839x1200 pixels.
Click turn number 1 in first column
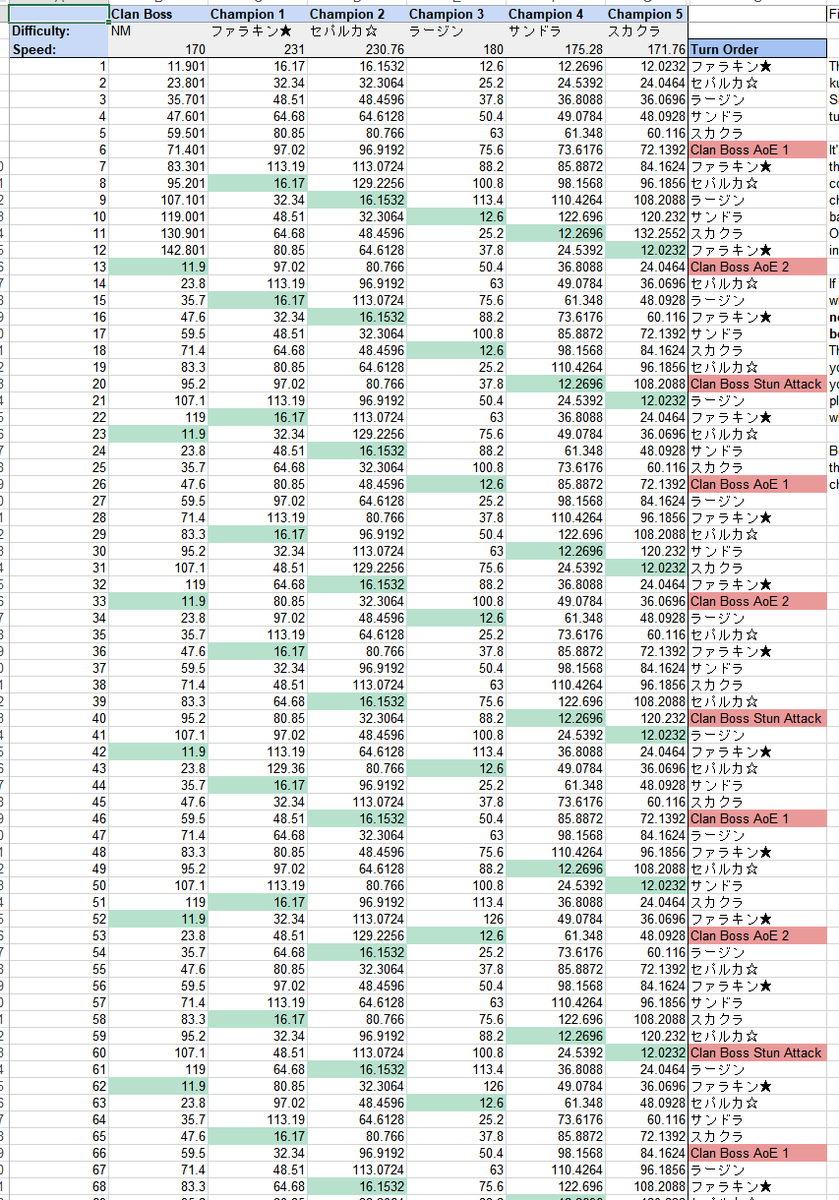[x=58, y=66]
